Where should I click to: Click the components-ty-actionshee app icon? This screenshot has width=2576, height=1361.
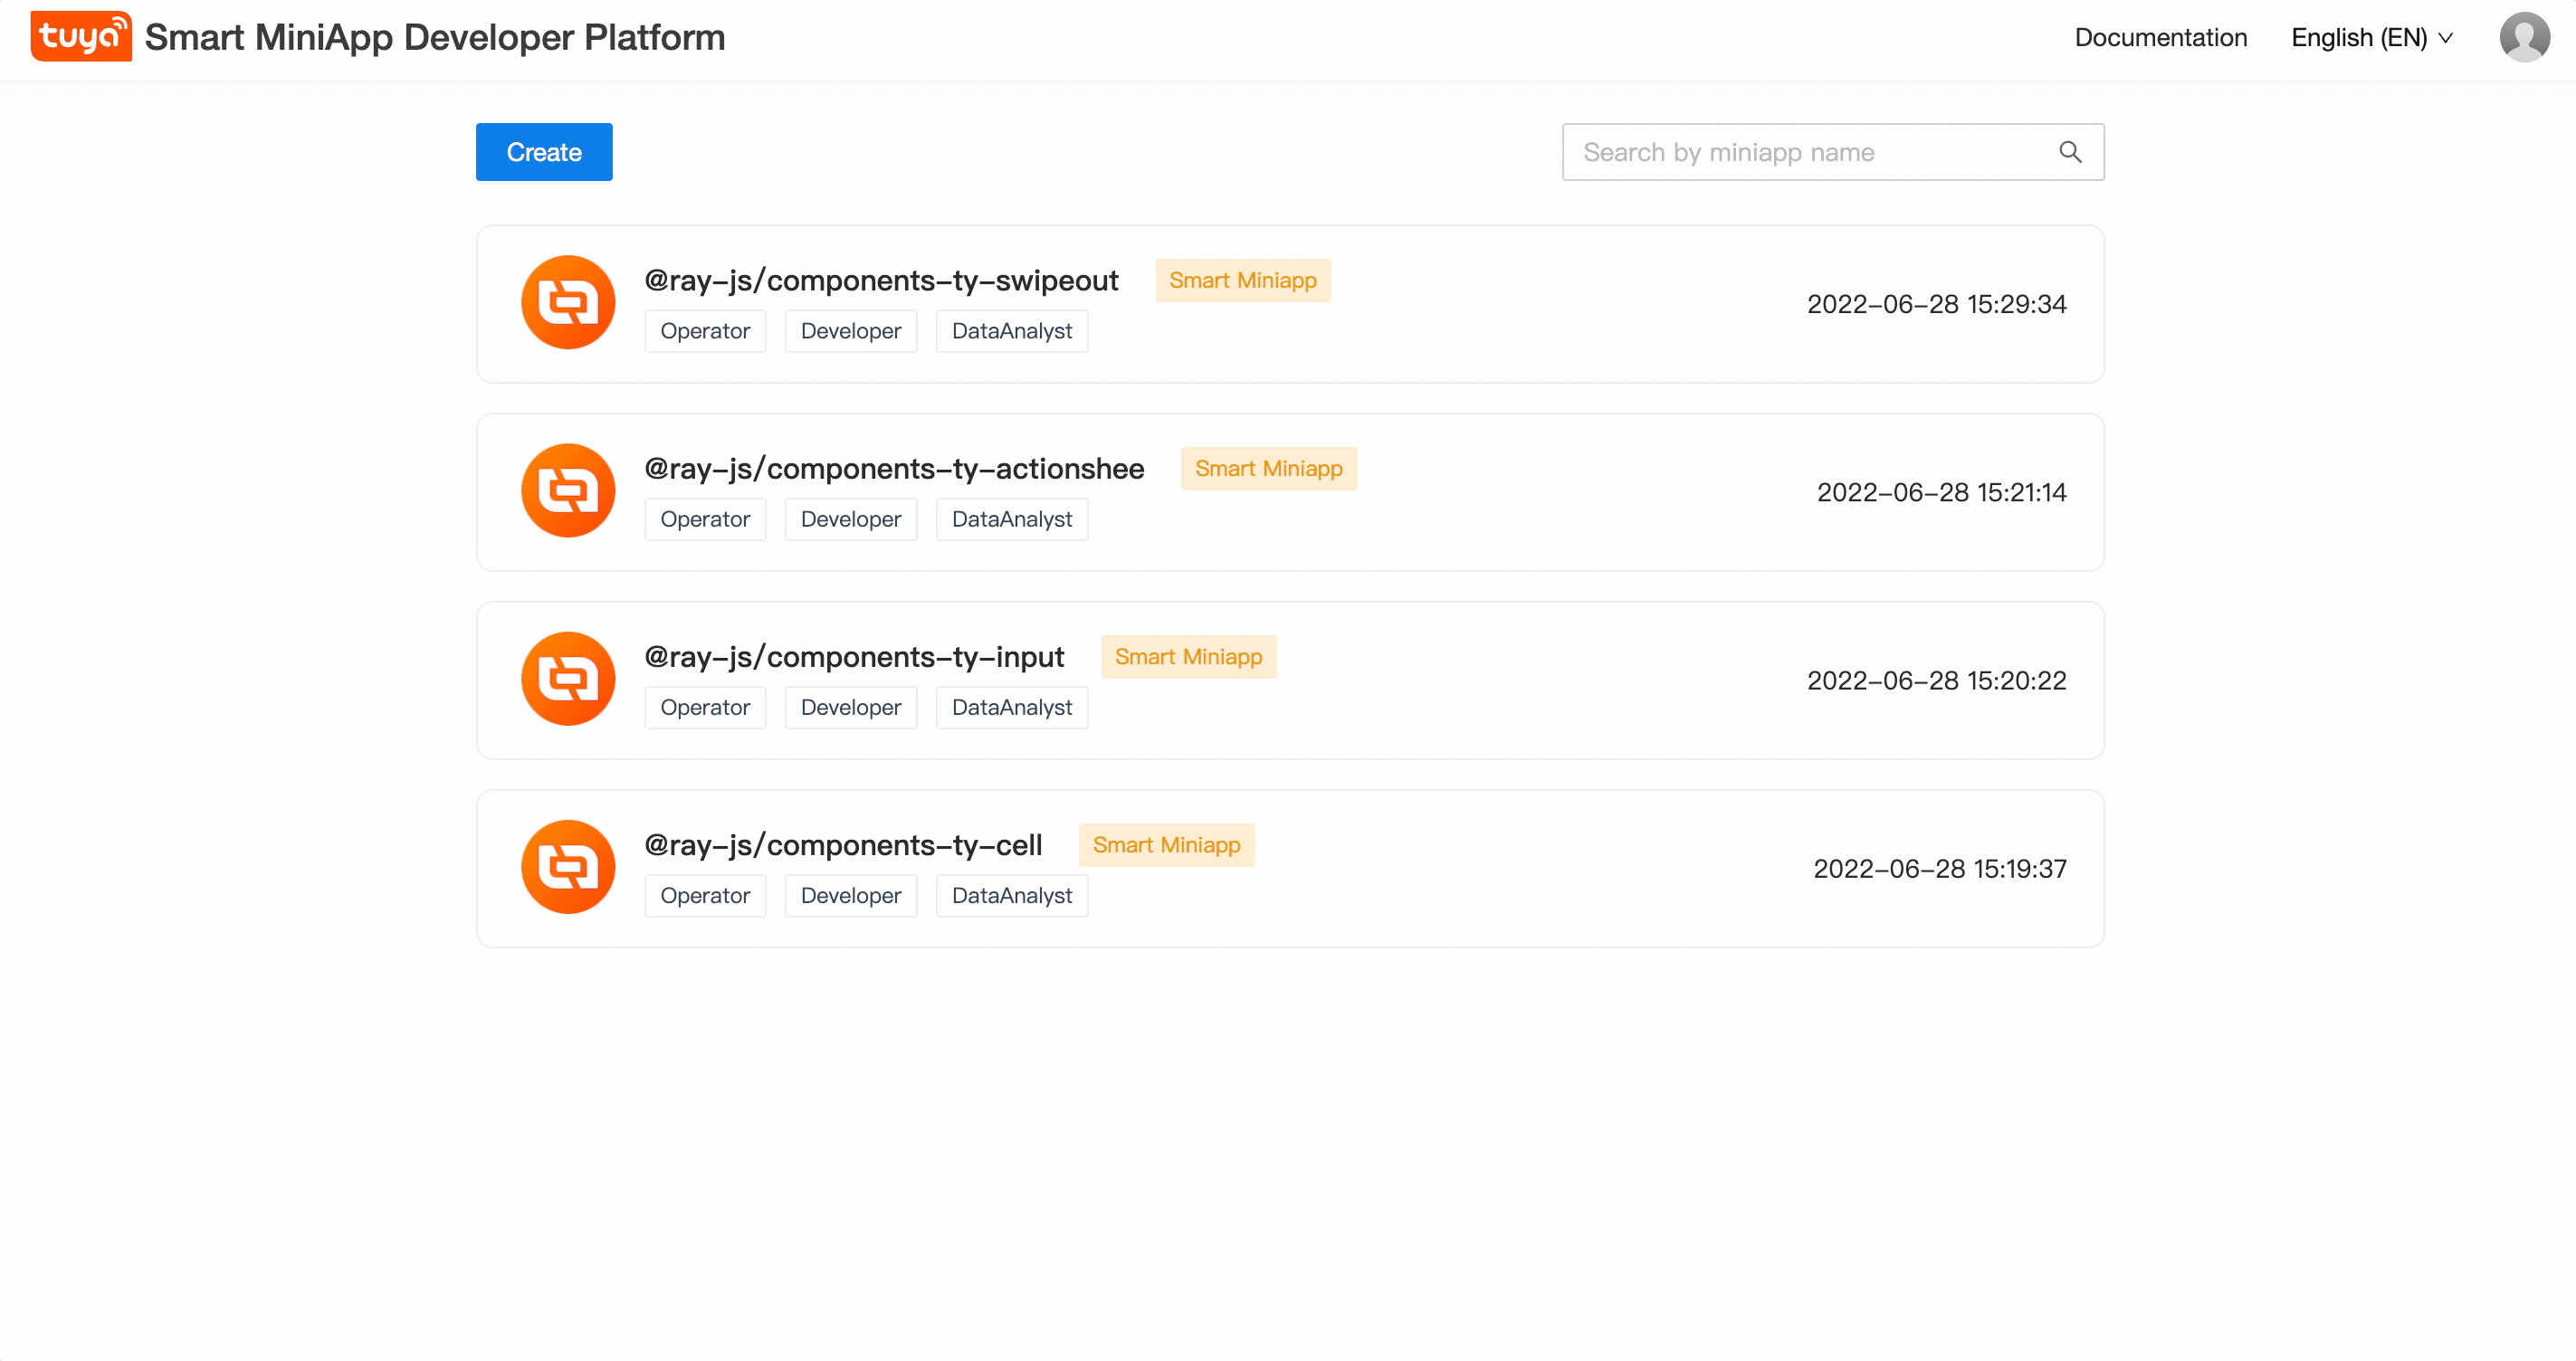(568, 491)
